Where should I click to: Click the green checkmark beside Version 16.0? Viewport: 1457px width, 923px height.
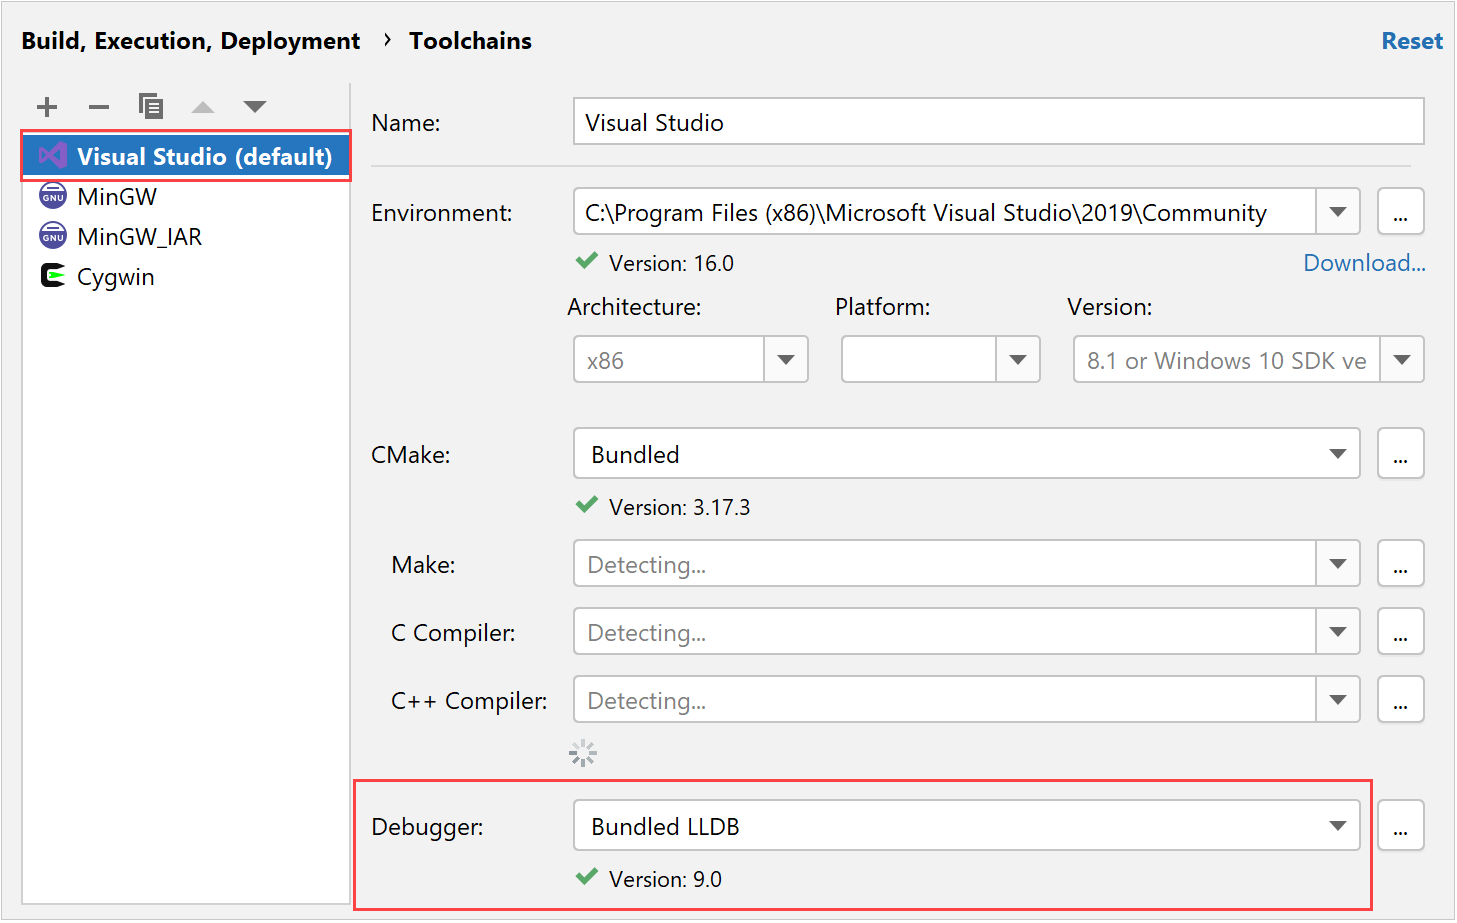point(587,261)
